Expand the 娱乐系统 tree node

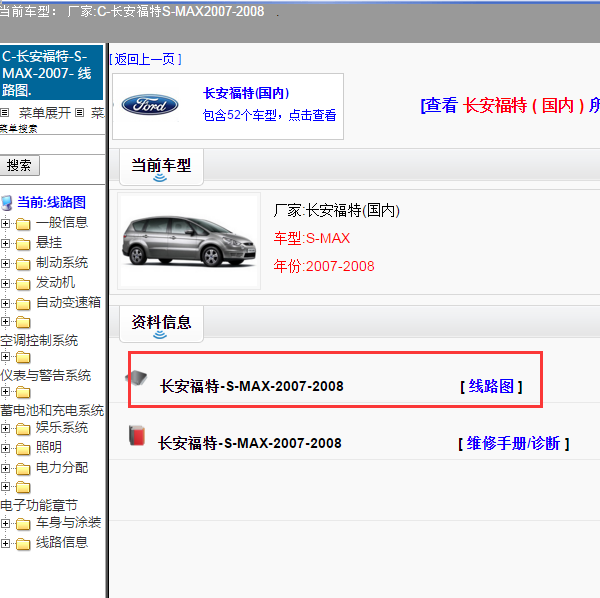(x=5, y=428)
